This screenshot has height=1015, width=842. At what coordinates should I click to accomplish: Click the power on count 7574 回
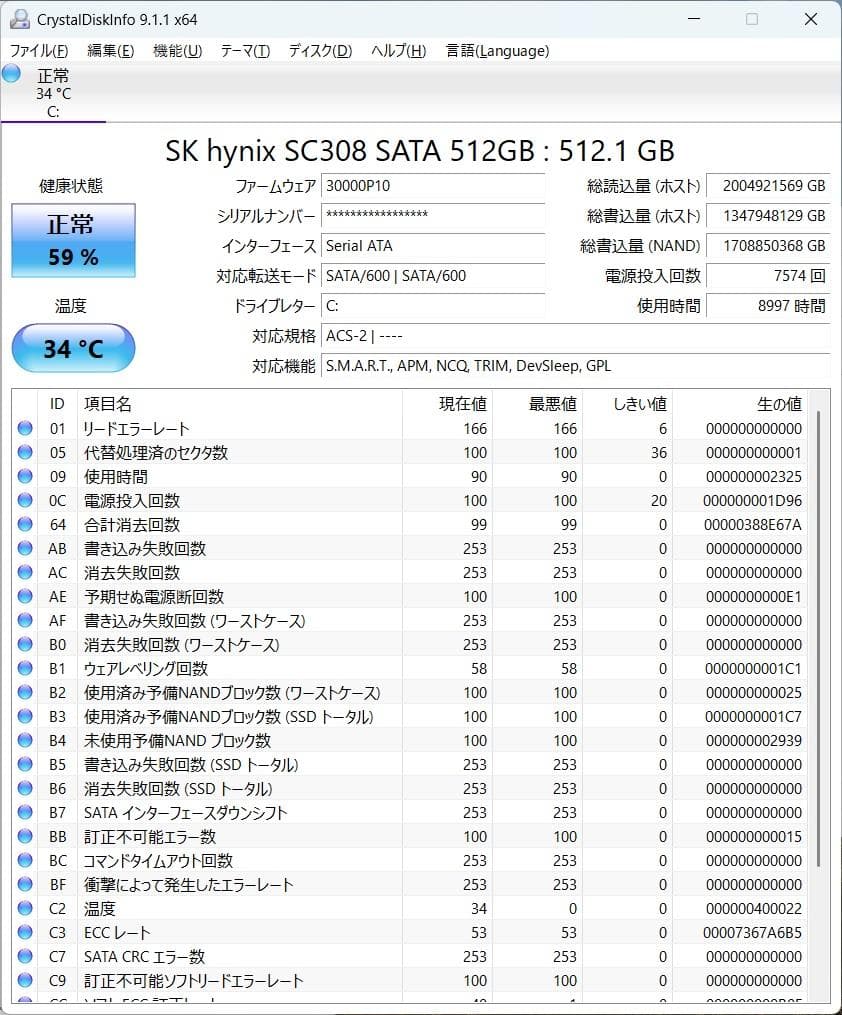(x=768, y=276)
